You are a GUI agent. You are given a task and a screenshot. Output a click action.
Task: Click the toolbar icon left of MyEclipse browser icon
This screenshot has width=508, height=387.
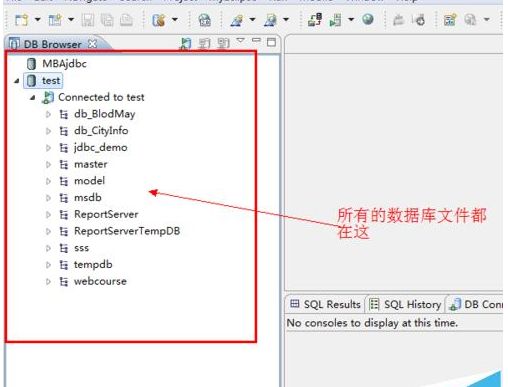tap(159, 20)
